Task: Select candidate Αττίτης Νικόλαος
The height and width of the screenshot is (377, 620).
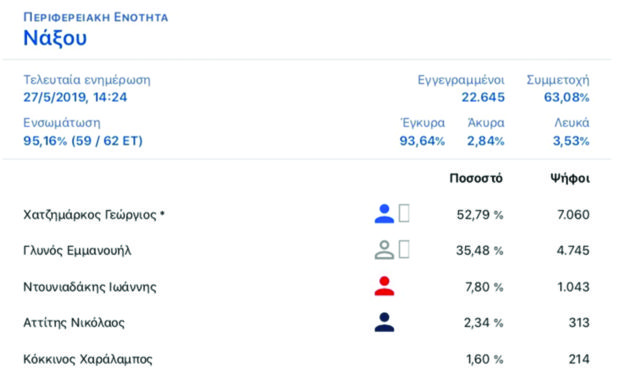Action: point(74,323)
